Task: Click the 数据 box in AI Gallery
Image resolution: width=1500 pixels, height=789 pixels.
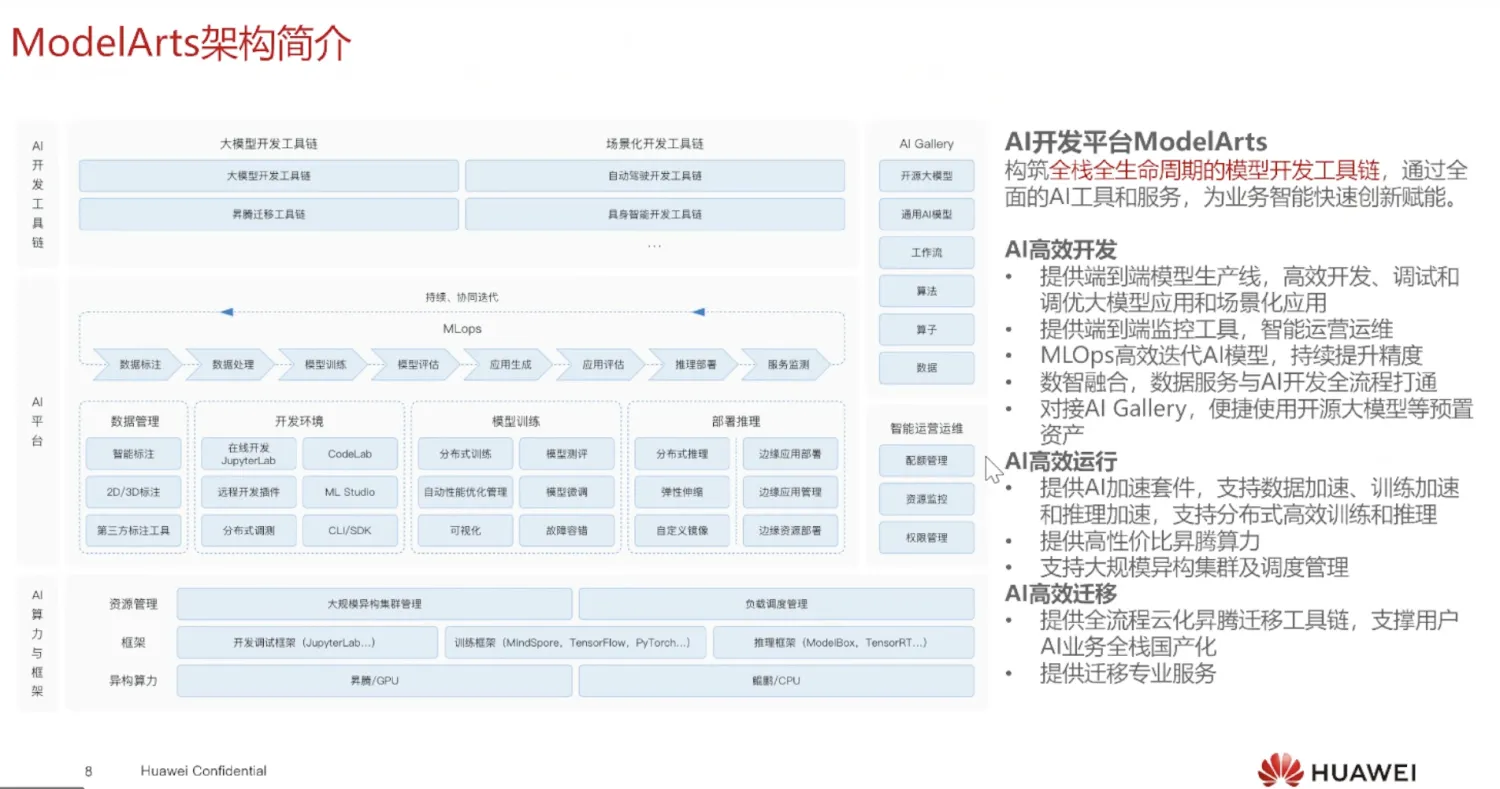Action: (x=927, y=367)
